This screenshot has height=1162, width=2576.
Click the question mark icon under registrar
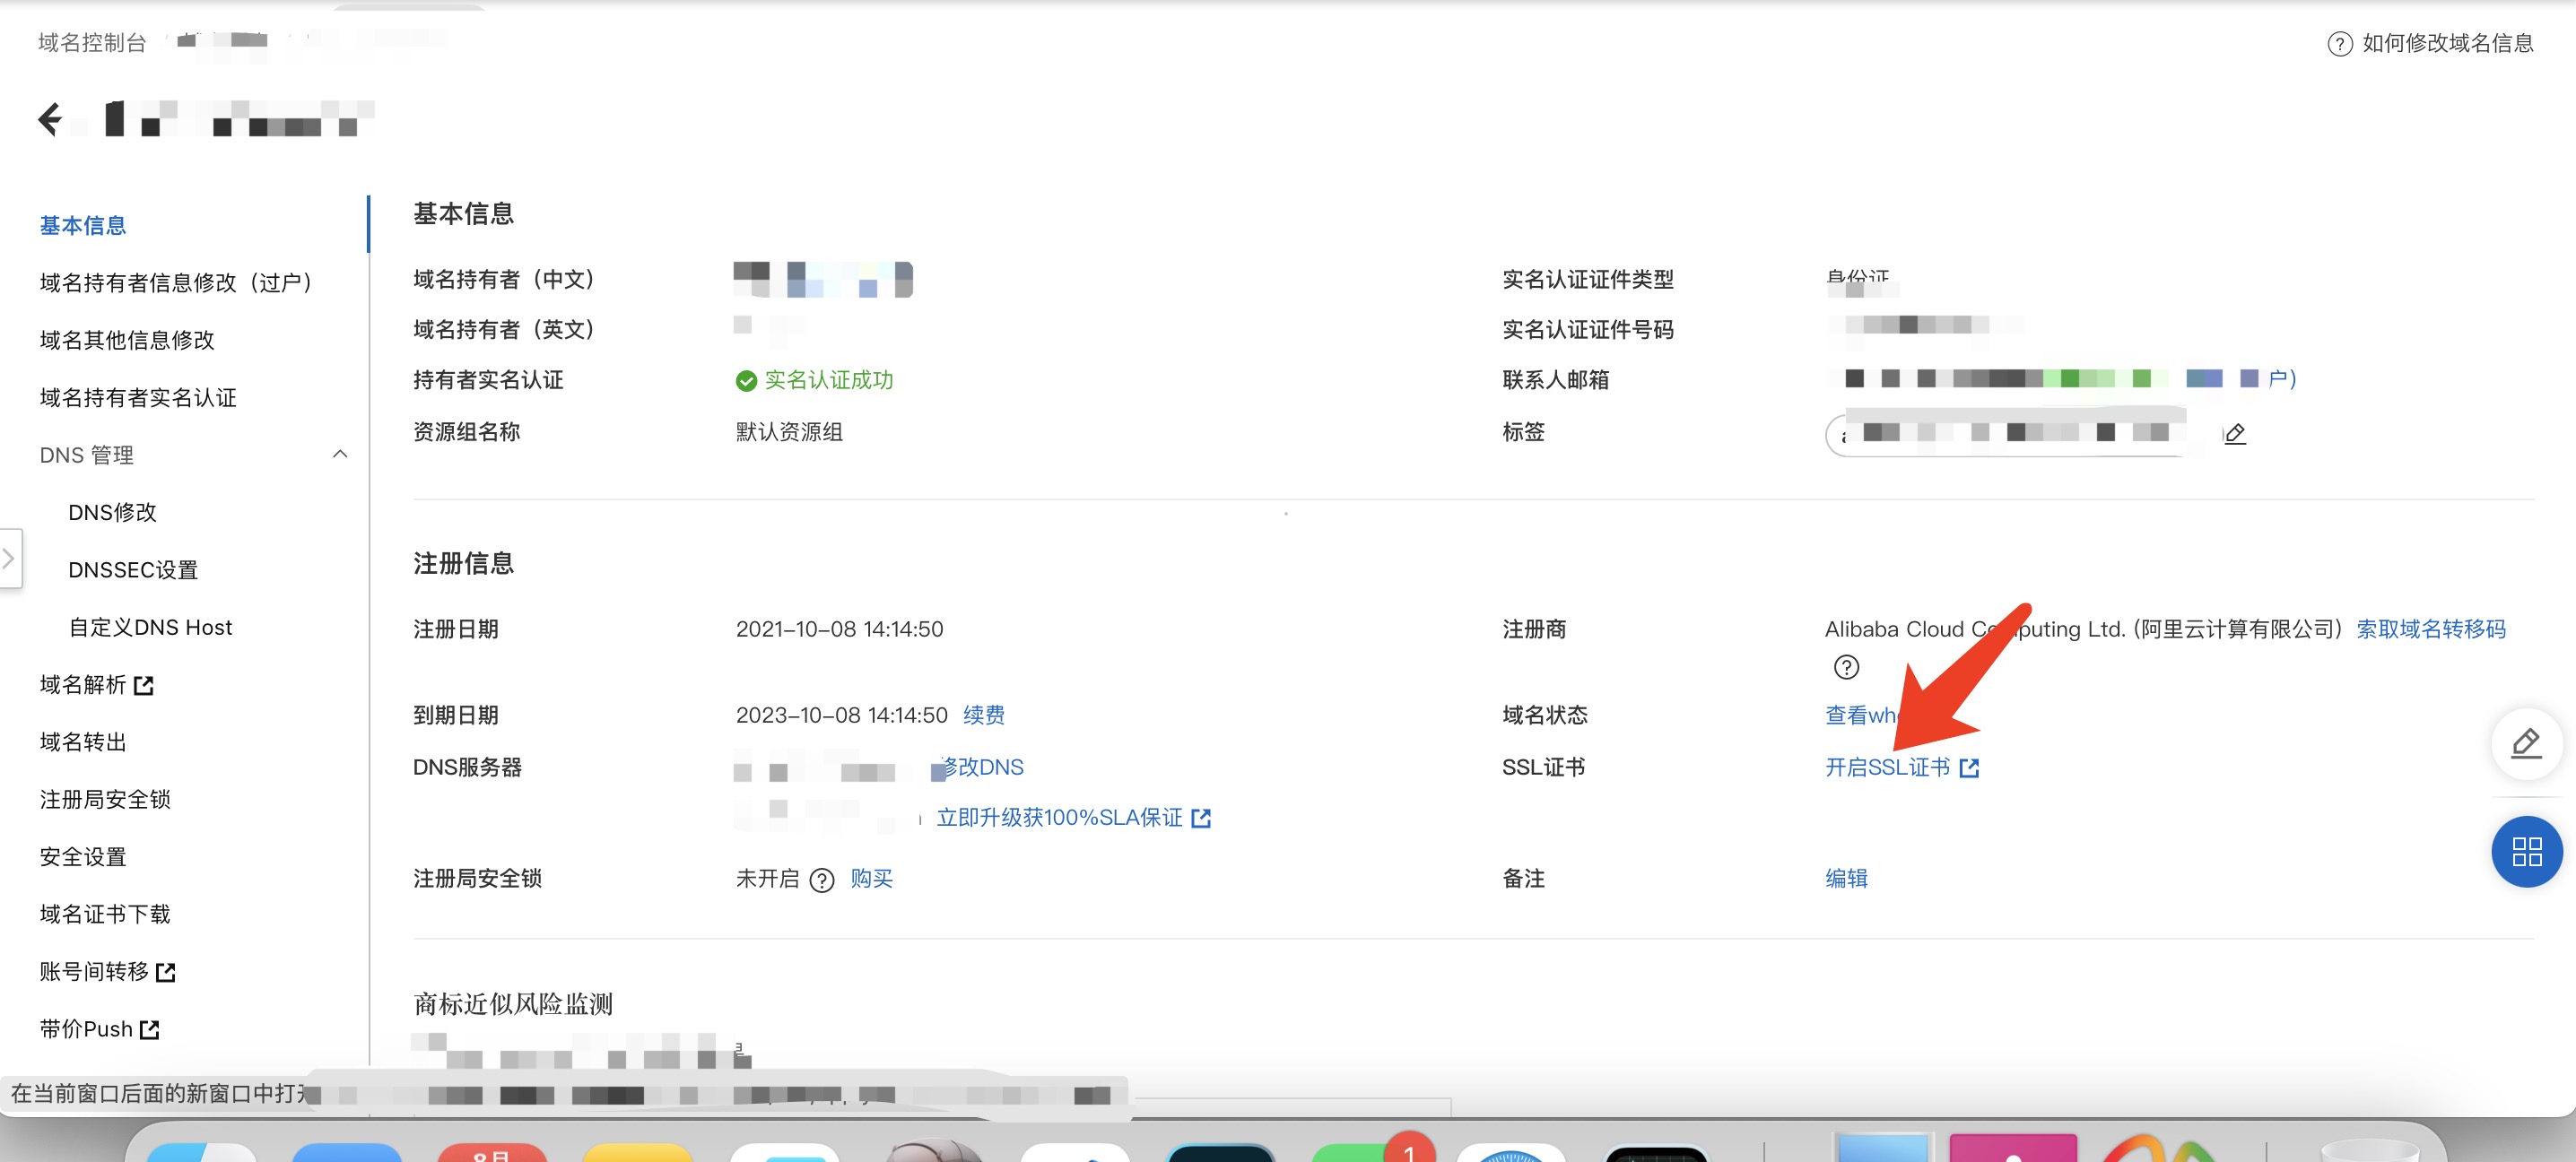click(1846, 667)
